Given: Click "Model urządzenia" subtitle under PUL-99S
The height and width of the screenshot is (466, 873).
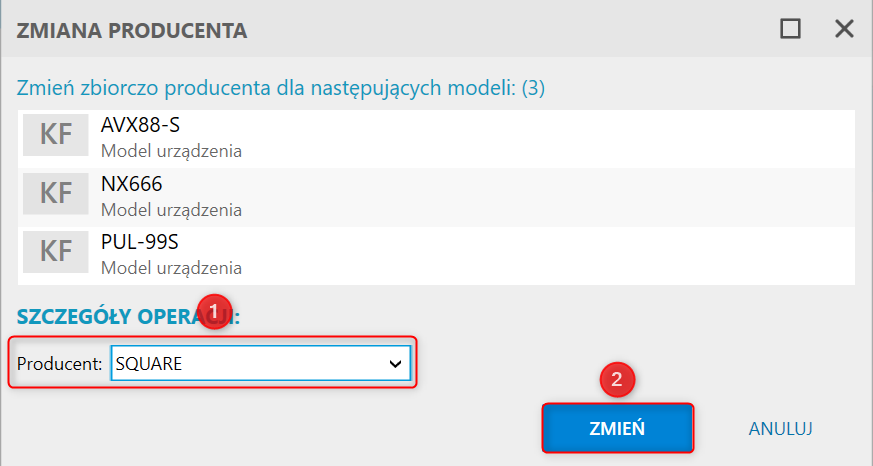Looking at the screenshot, I should coord(171,268).
